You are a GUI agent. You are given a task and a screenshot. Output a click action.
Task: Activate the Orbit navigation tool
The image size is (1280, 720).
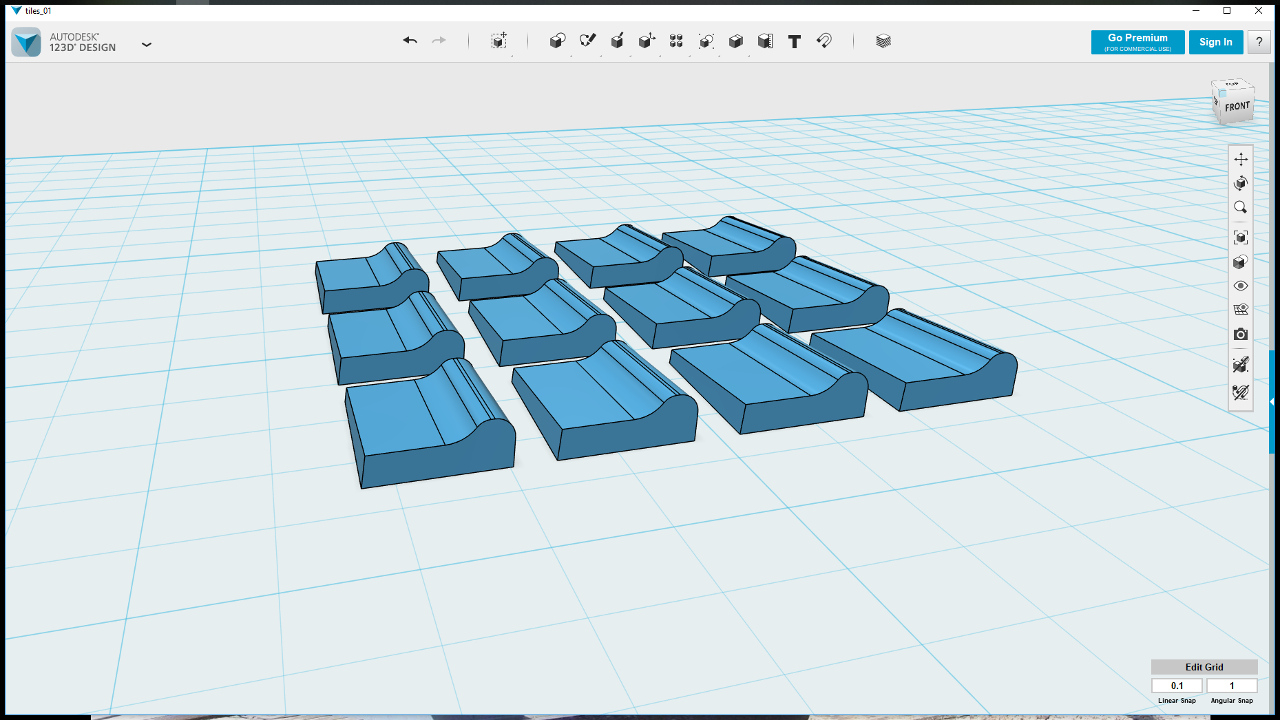pyautogui.click(x=1241, y=183)
